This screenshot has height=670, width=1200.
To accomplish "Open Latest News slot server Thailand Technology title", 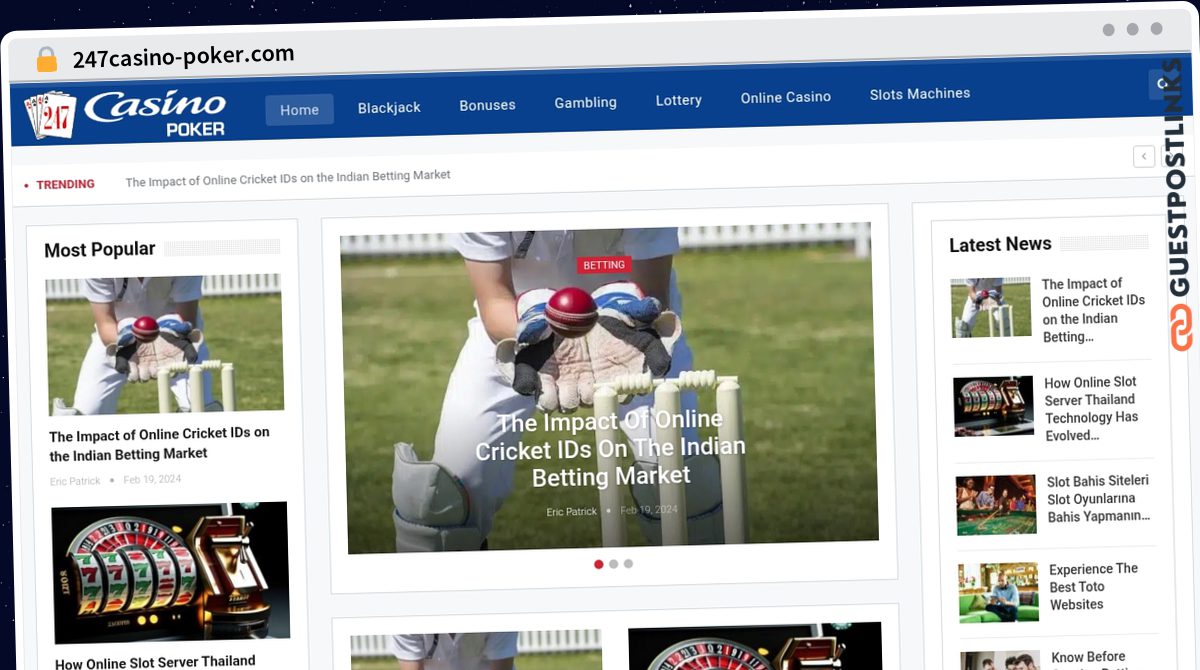I will 1092,409.
